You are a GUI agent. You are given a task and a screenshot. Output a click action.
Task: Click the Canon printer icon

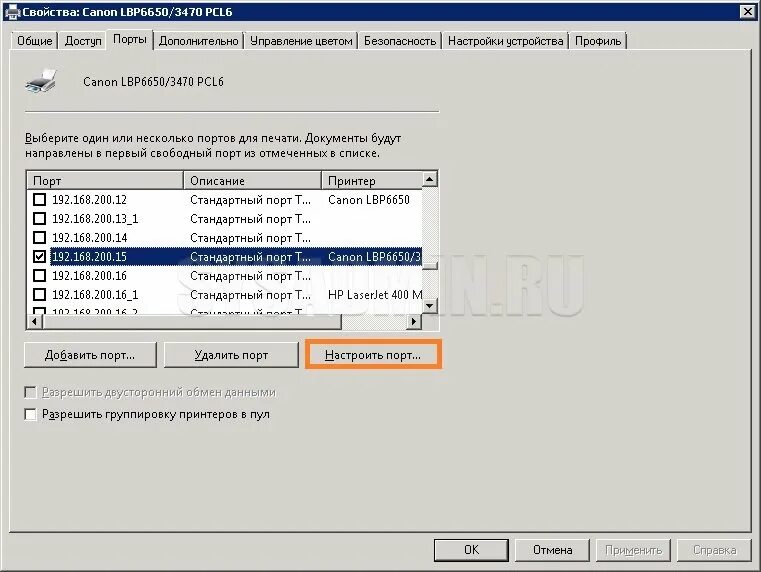pos(41,81)
